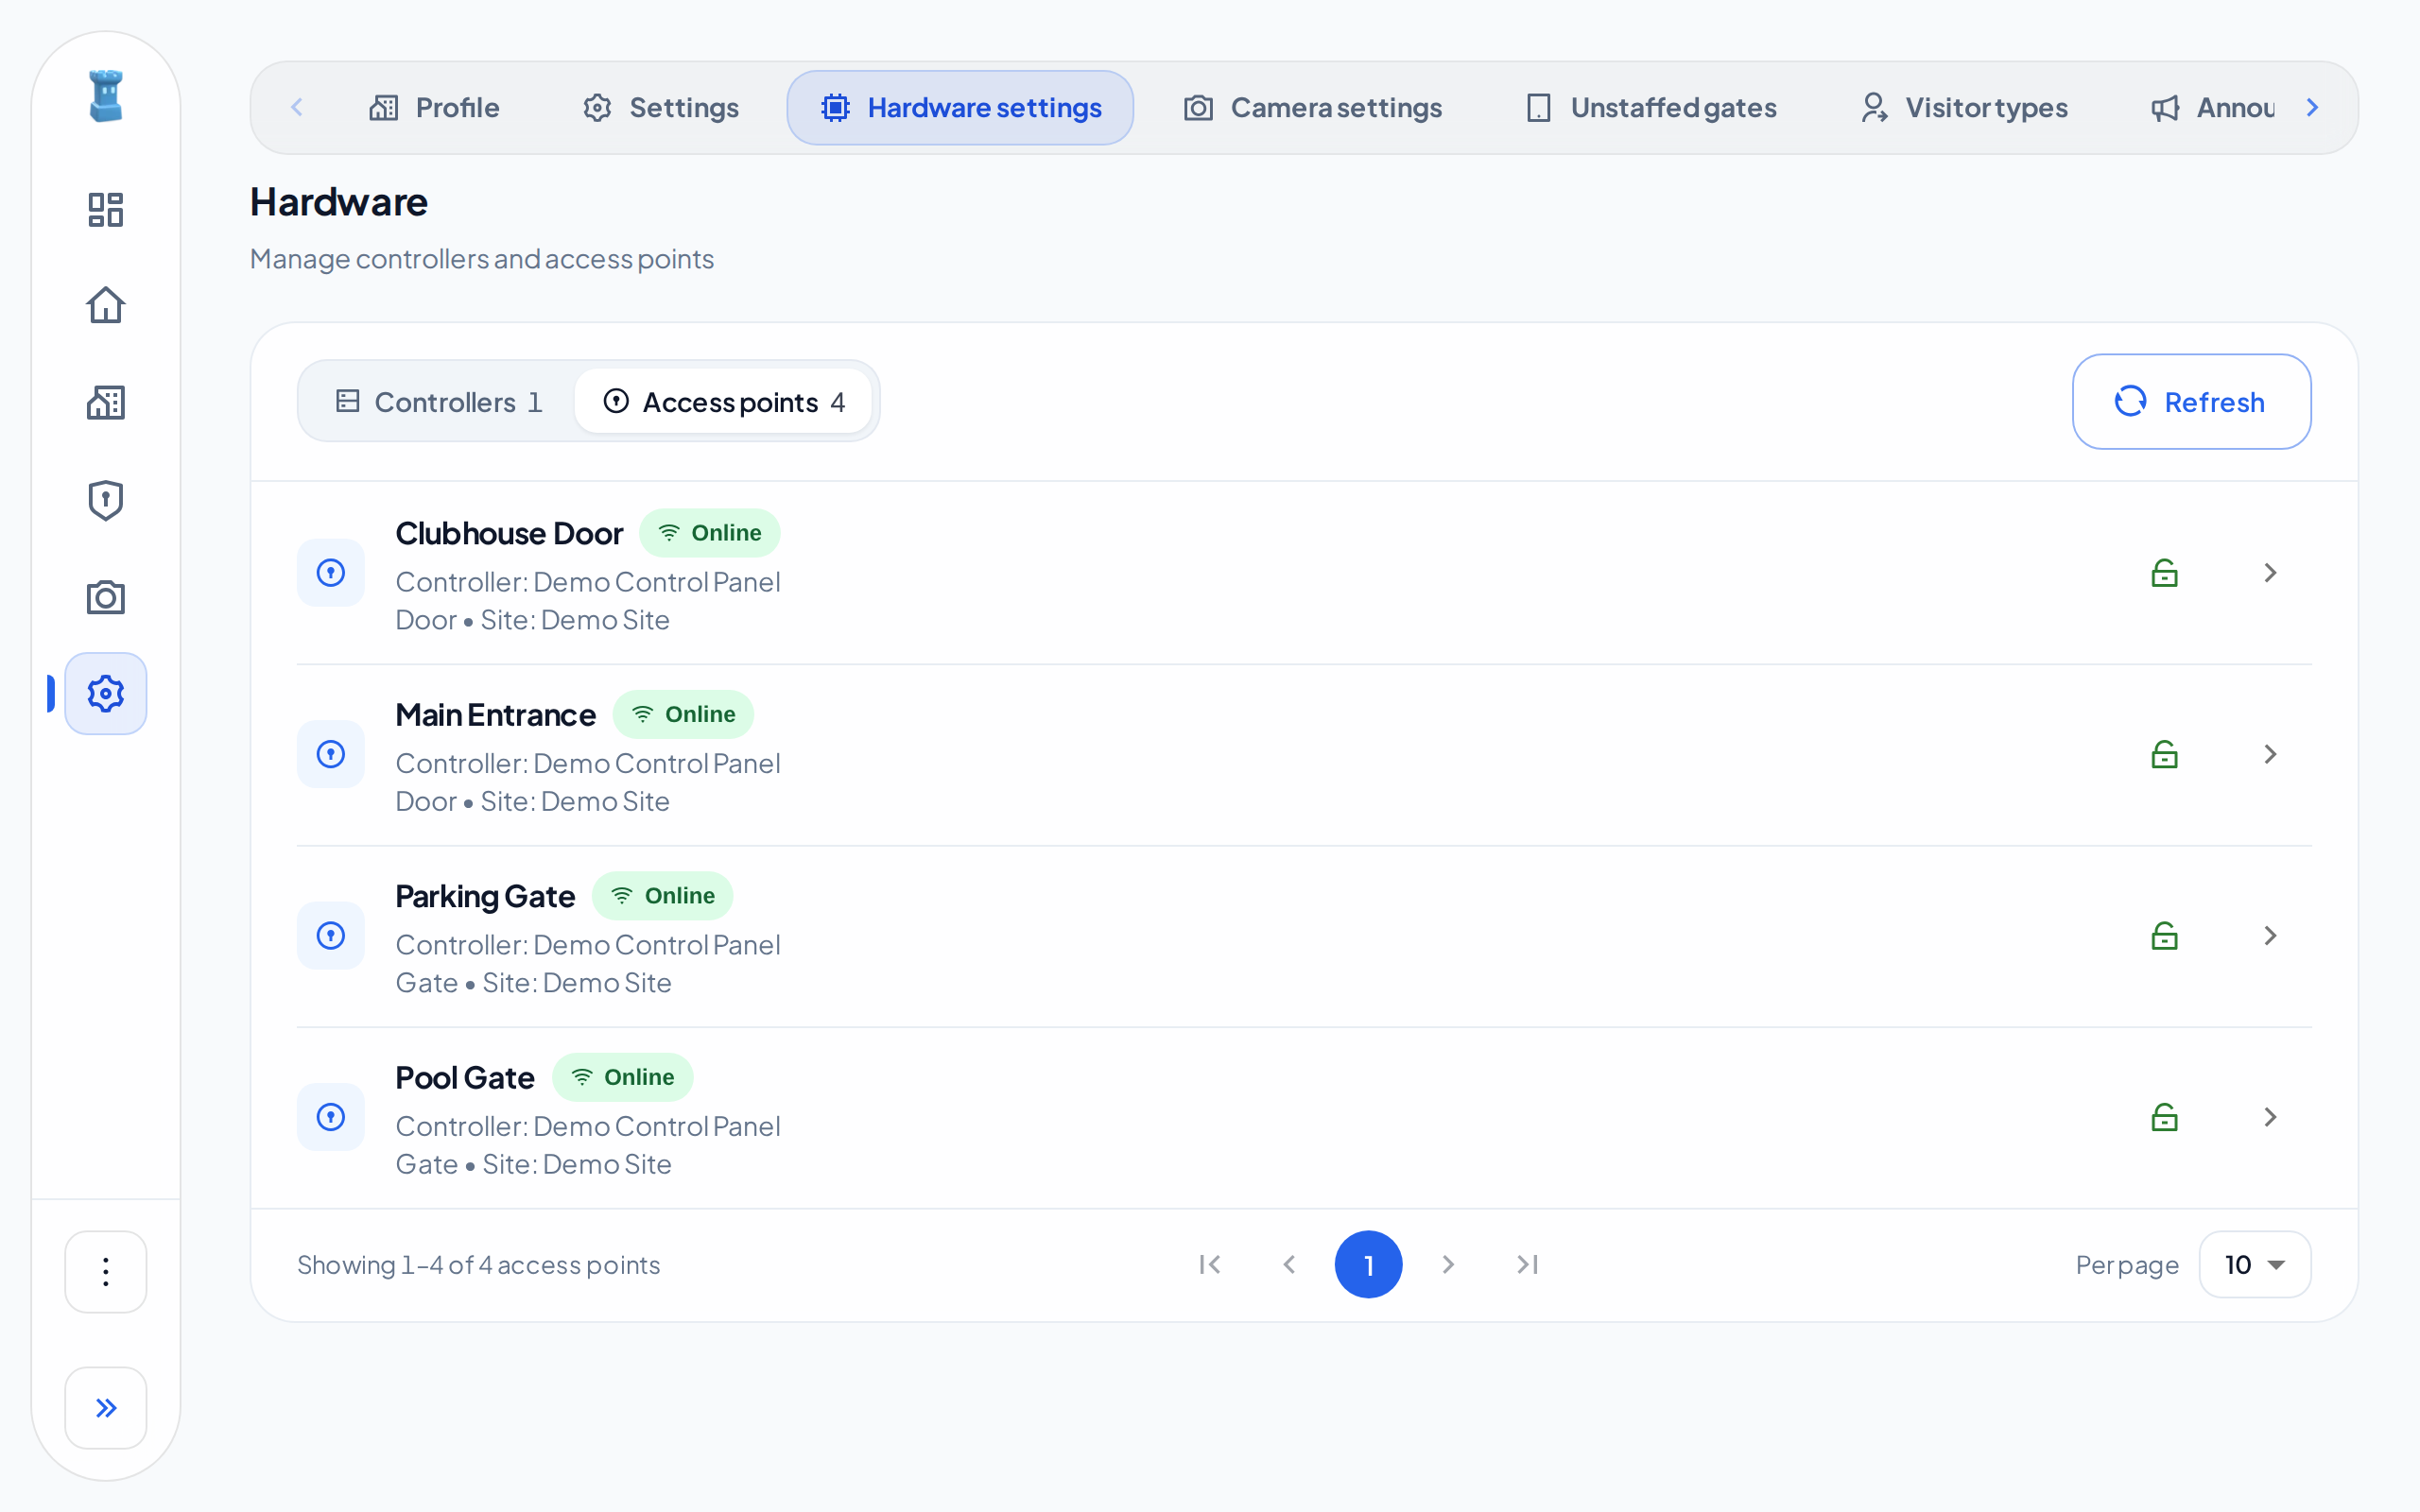Viewport: 2420px width, 1512px height.
Task: Open the camera icon in sidebar
Action: pos(106,597)
